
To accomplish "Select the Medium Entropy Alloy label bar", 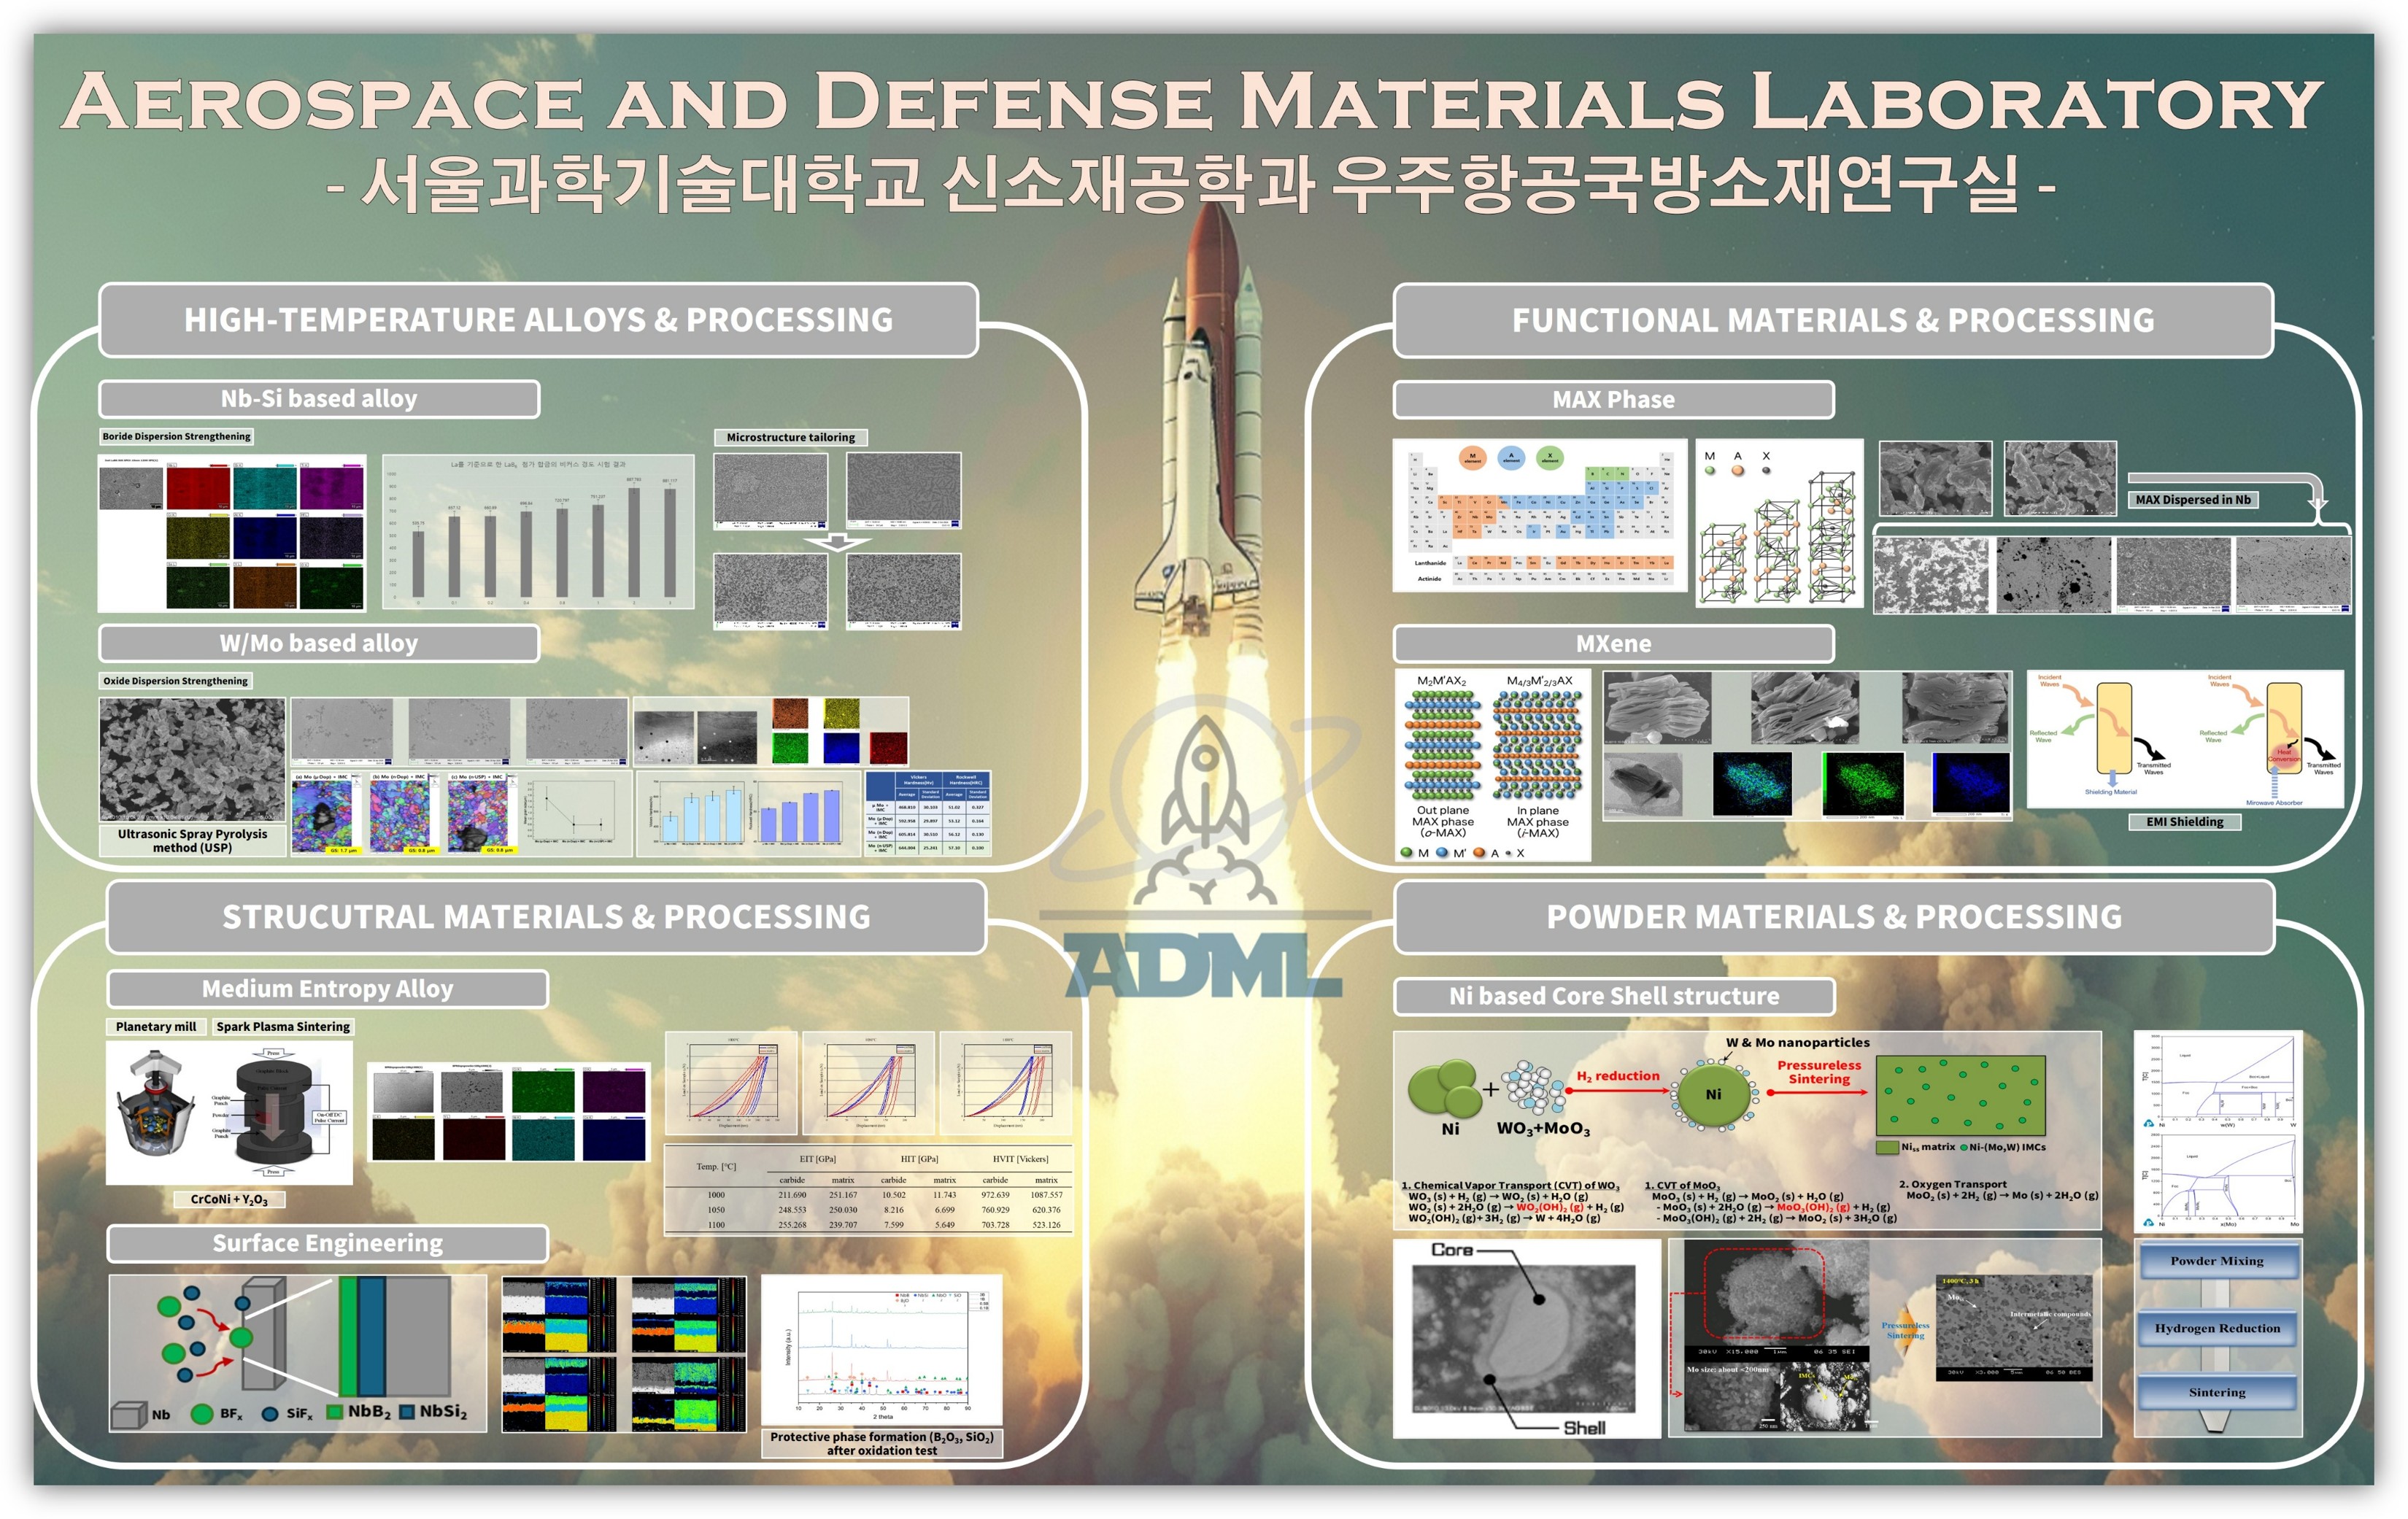I will [328, 989].
